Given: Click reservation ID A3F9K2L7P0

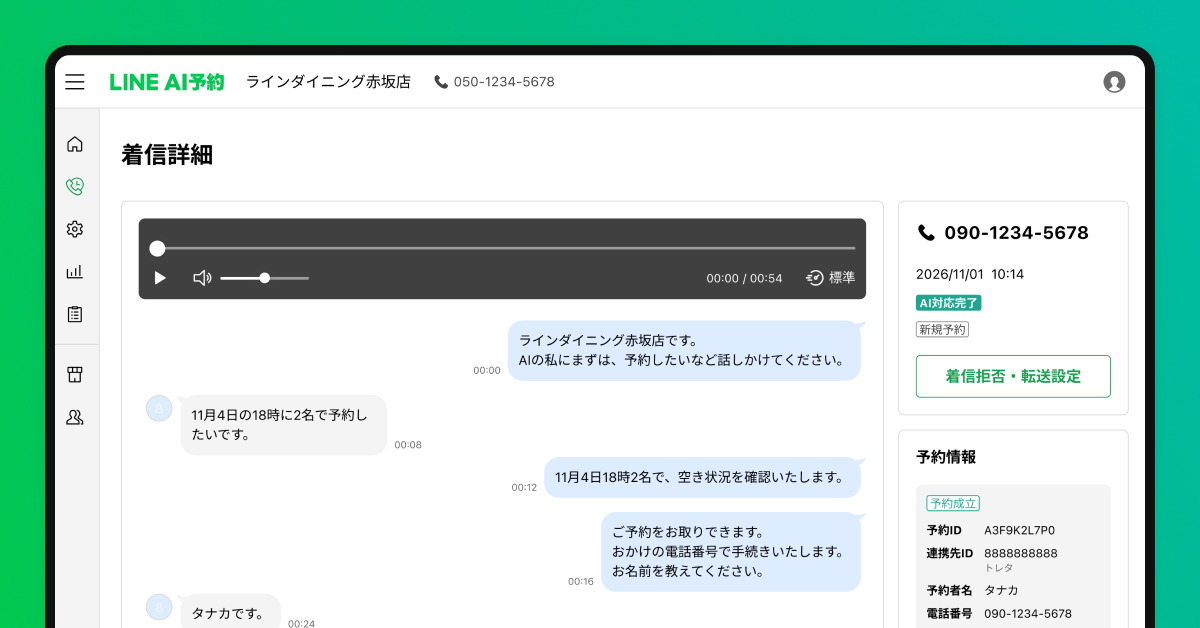Looking at the screenshot, I should click(1019, 530).
